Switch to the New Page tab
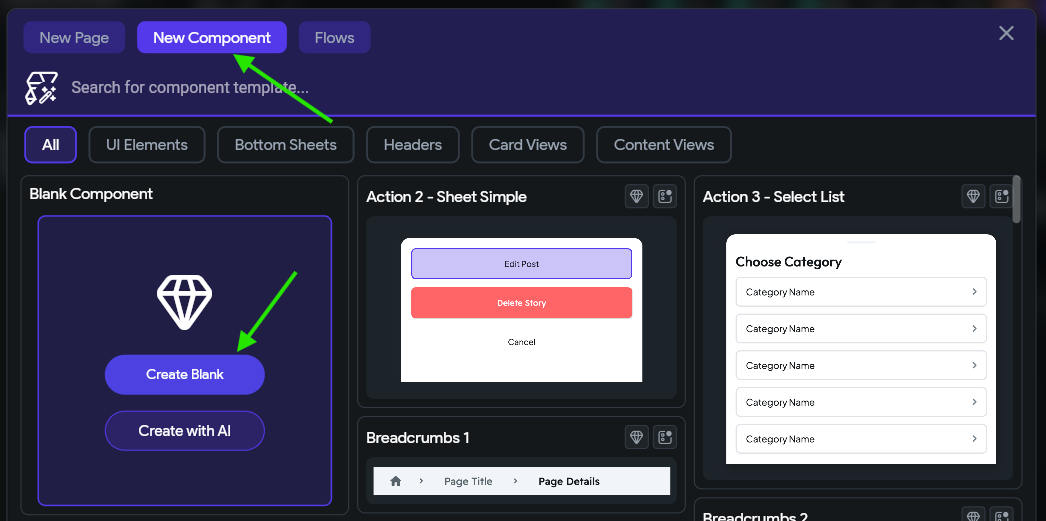This screenshot has height=521, width=1046. 74,37
